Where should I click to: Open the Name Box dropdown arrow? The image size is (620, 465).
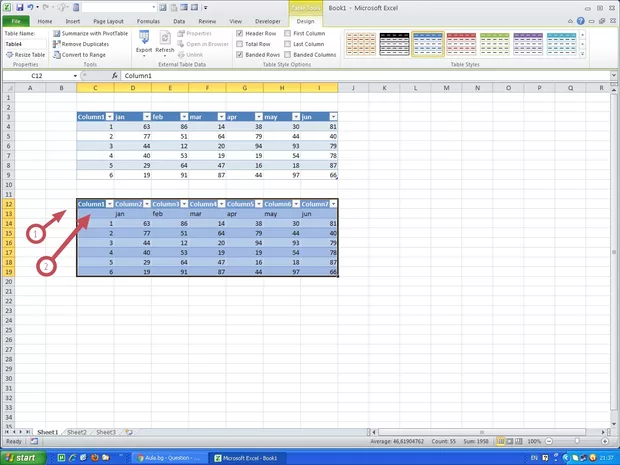click(x=75, y=76)
